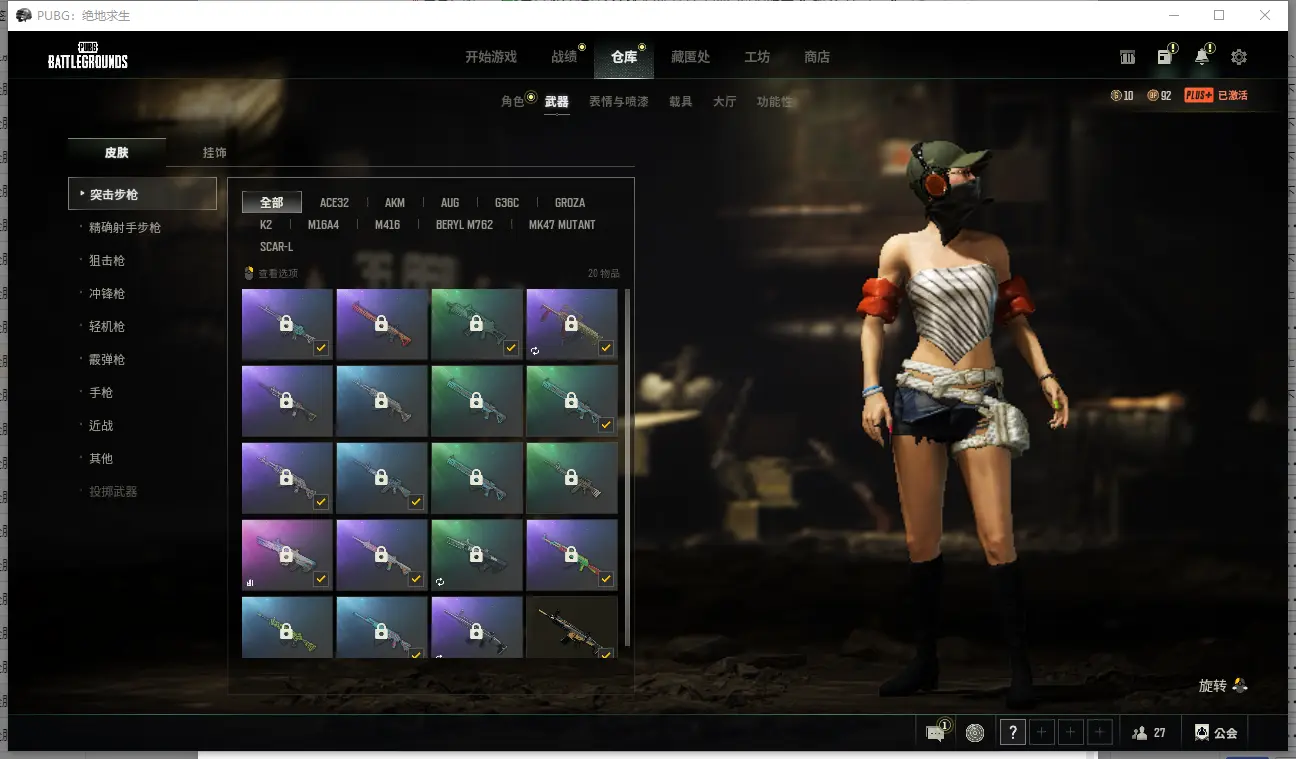This screenshot has height=759, width=1296.
Task: Toggle the checkmark on row one's third skin
Action: [511, 348]
